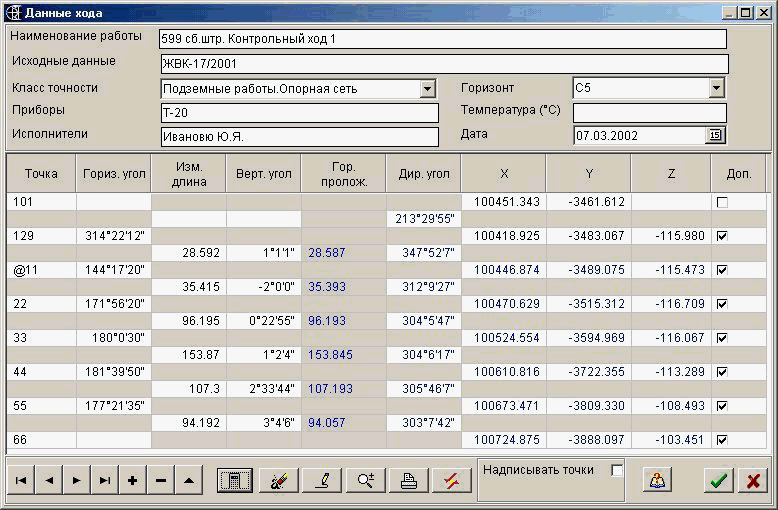The height and width of the screenshot is (510, 778).
Task: Select measured length 153.87
Action: coord(189,355)
